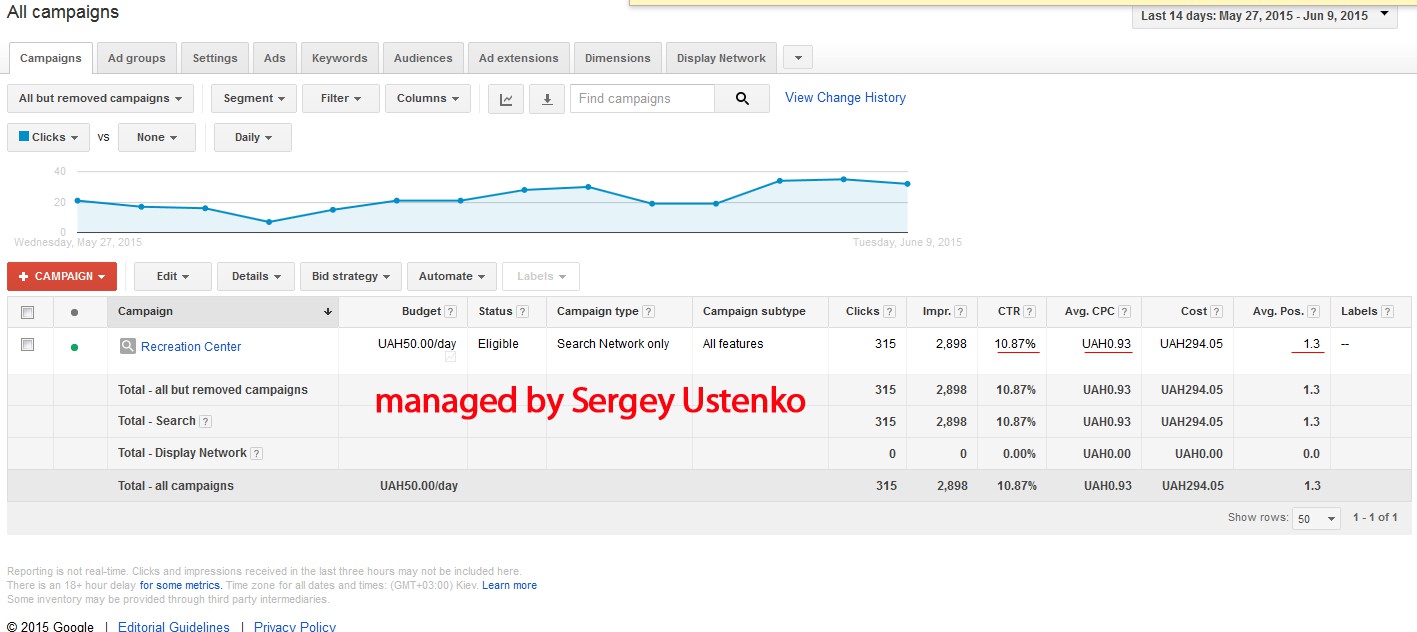Viewport: 1417px width, 632px height.
Task: Click the red + CAMPAIGN button
Action: coord(62,277)
